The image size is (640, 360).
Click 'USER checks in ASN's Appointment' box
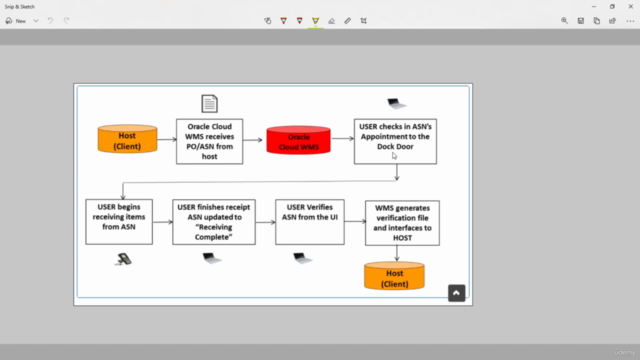pos(395,141)
